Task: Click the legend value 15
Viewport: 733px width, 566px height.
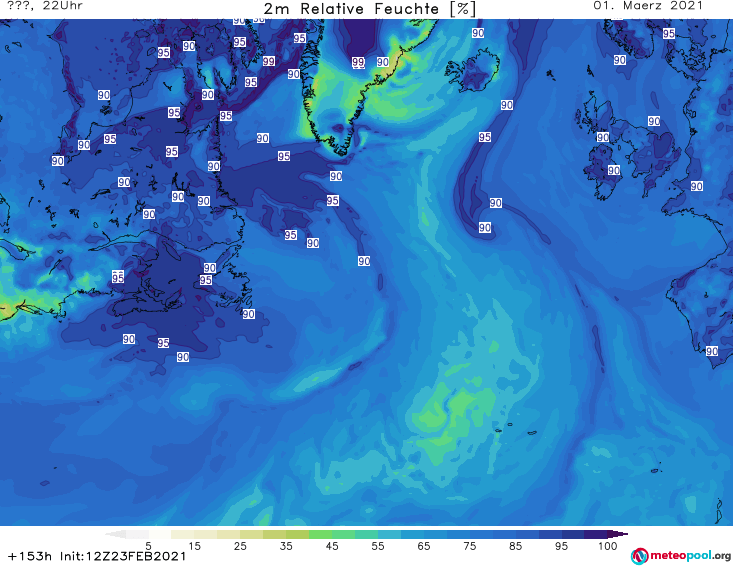Action: point(194,546)
